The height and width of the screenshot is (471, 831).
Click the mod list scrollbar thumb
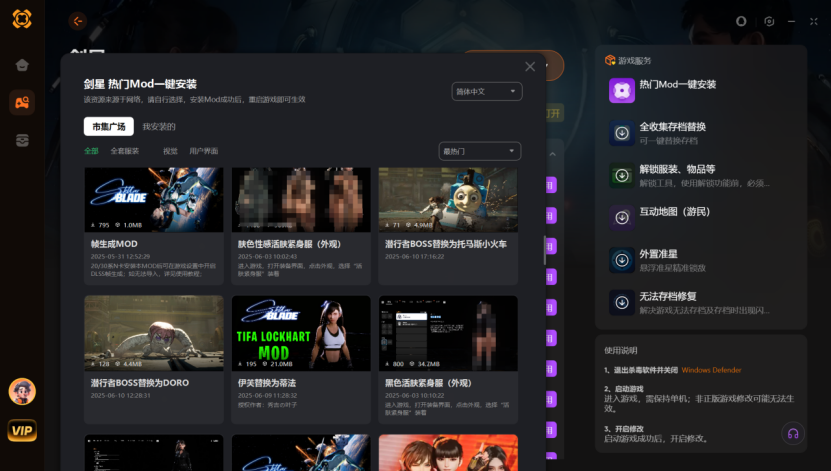[x=544, y=250]
